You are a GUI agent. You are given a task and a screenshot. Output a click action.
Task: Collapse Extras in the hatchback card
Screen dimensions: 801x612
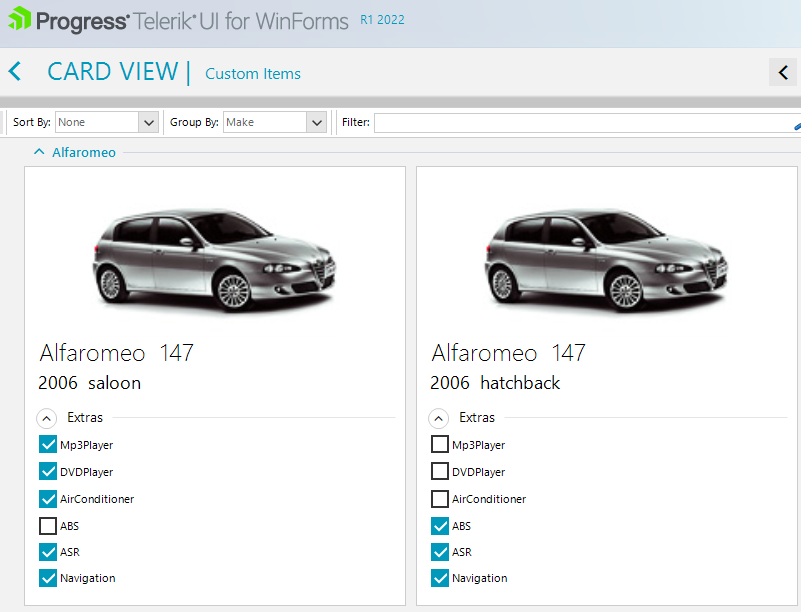[x=438, y=418]
